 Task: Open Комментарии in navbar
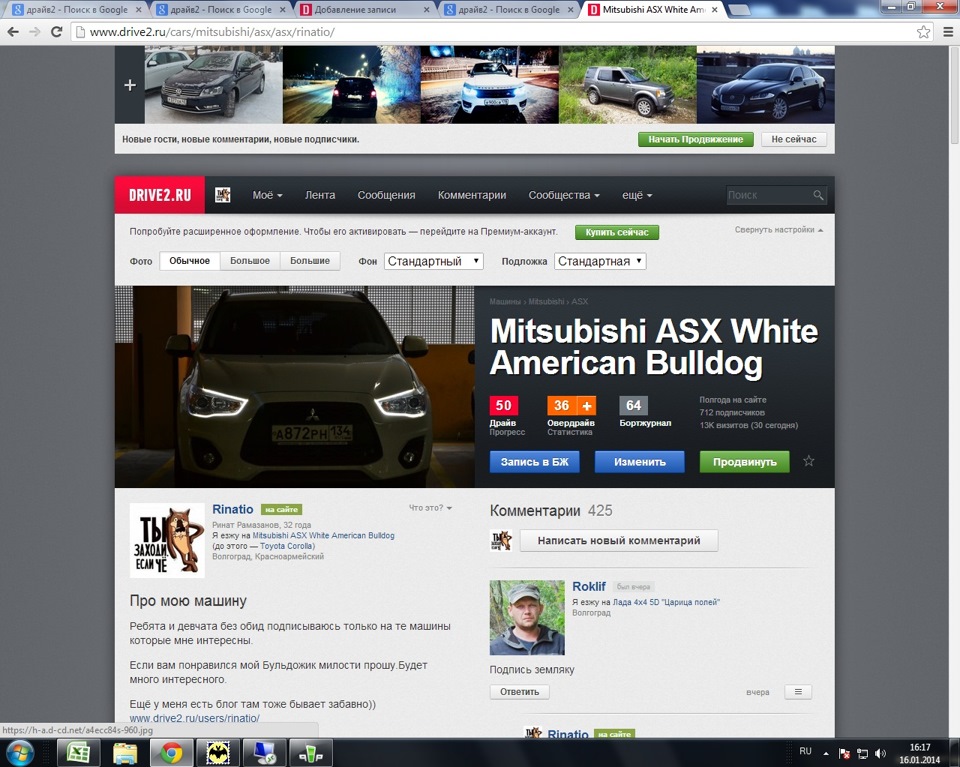point(472,195)
